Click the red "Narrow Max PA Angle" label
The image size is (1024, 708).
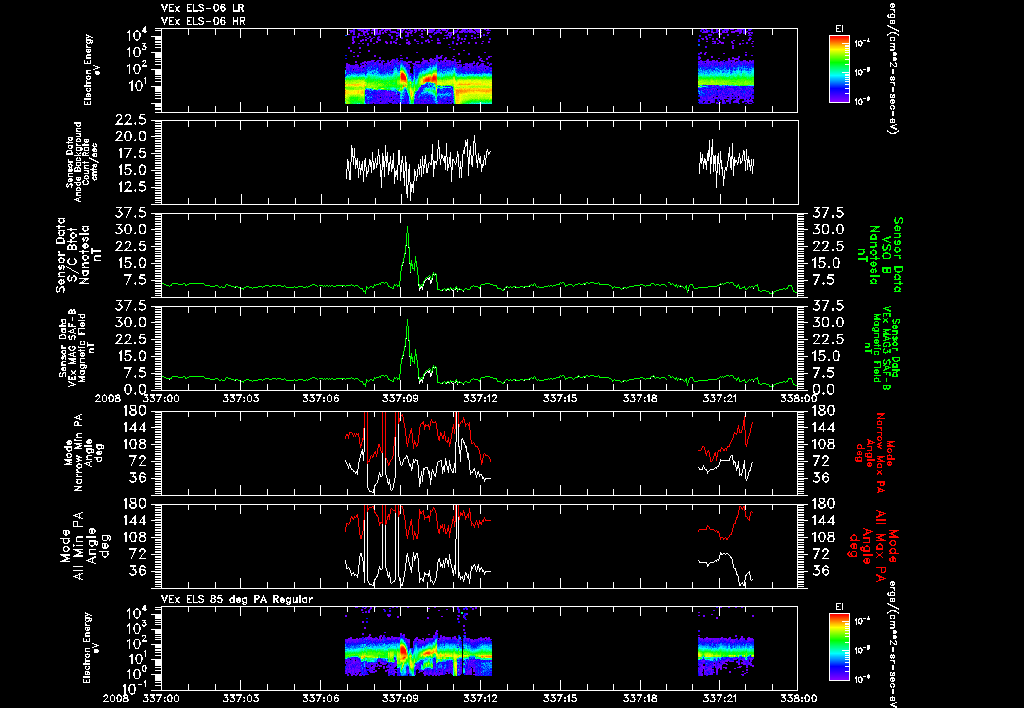(x=875, y=453)
